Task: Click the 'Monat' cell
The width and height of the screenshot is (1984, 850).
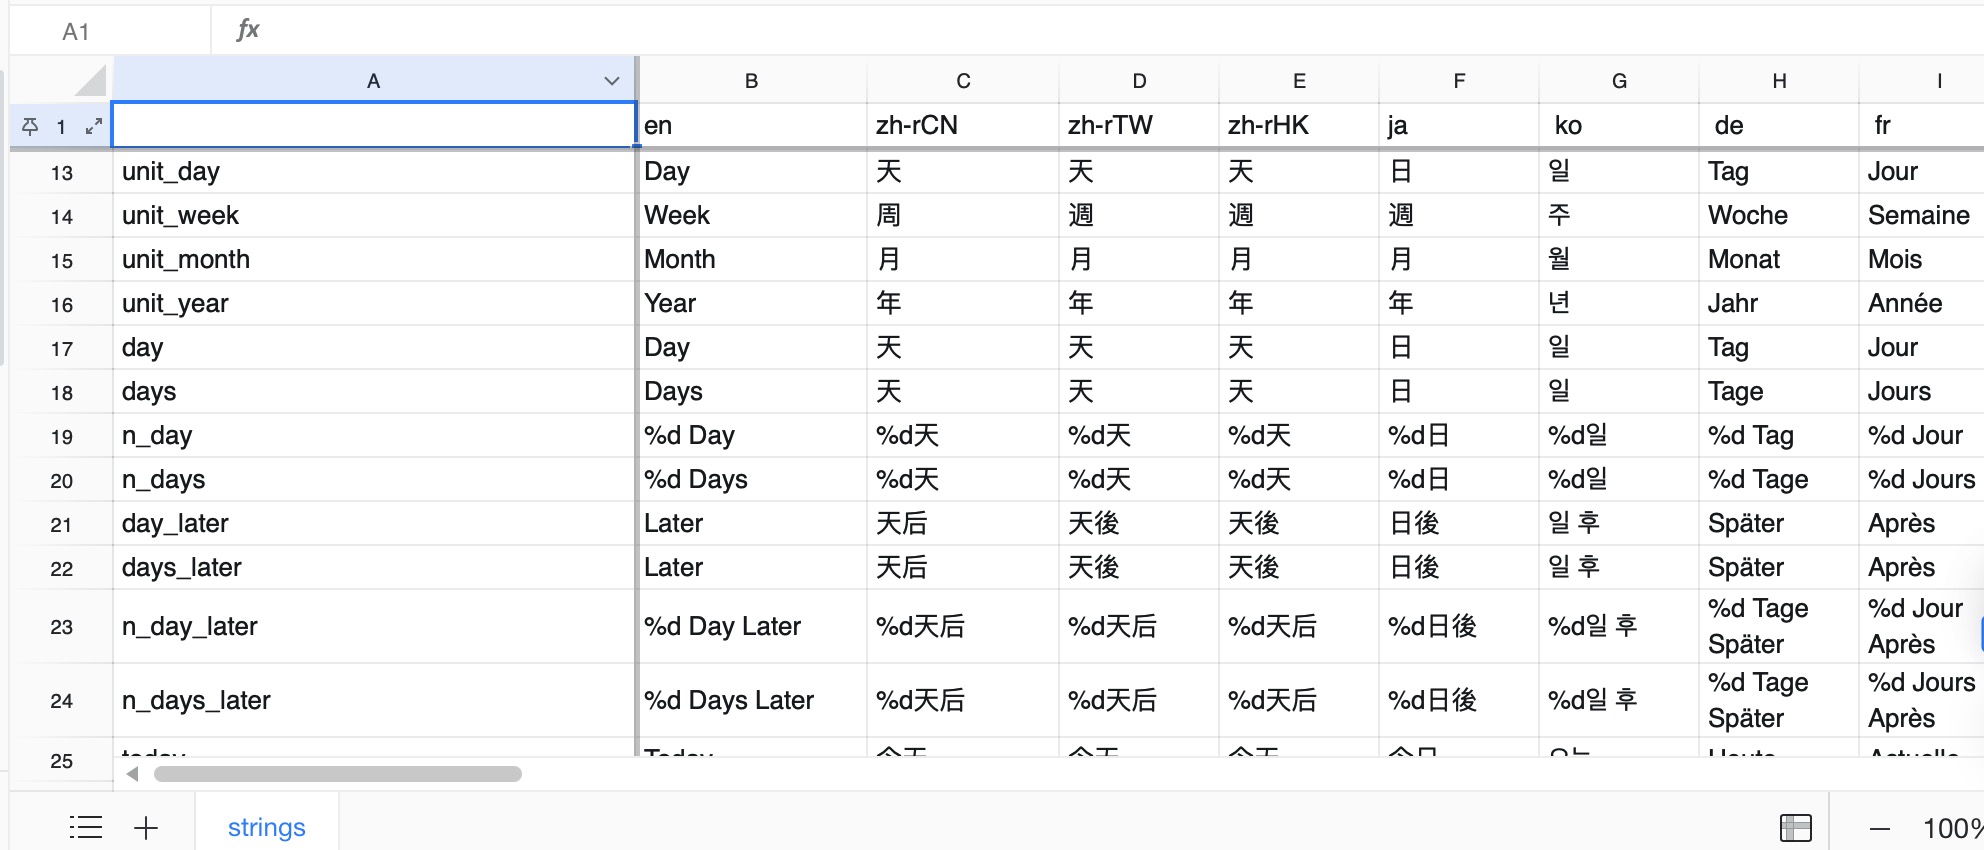Action: [1779, 259]
